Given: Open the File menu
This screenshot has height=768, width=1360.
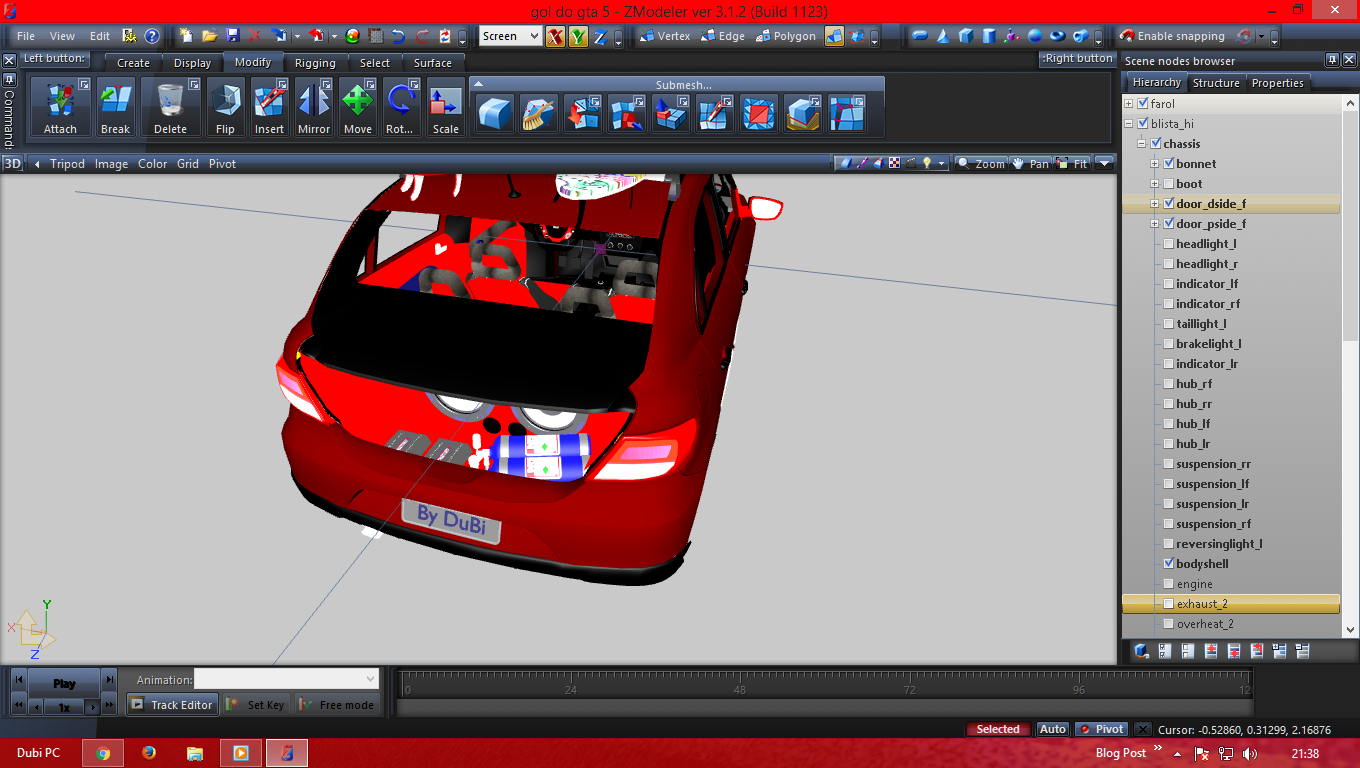Looking at the screenshot, I should [x=26, y=36].
